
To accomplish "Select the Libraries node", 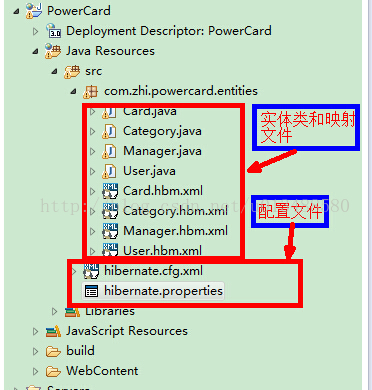I will point(110,311).
